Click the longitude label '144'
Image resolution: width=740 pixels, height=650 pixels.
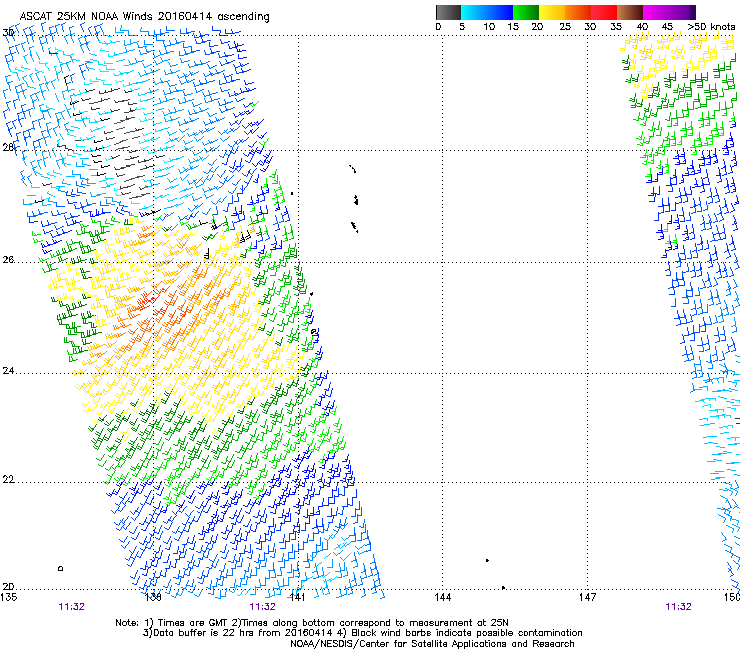[x=442, y=597]
